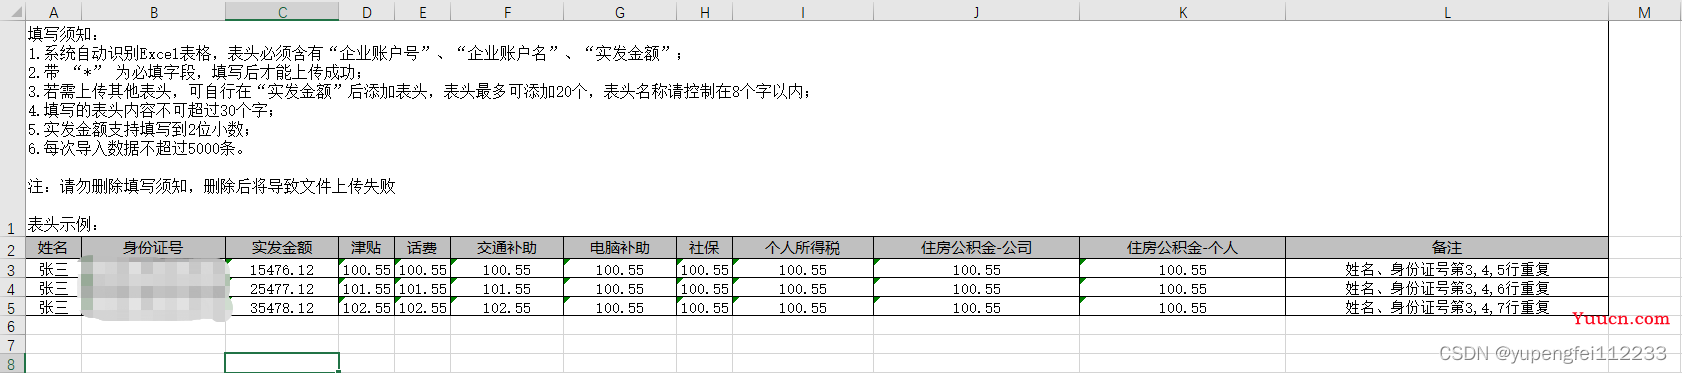1682x373 pixels.
Task: Select the cell with 35478.12
Action: tap(282, 307)
